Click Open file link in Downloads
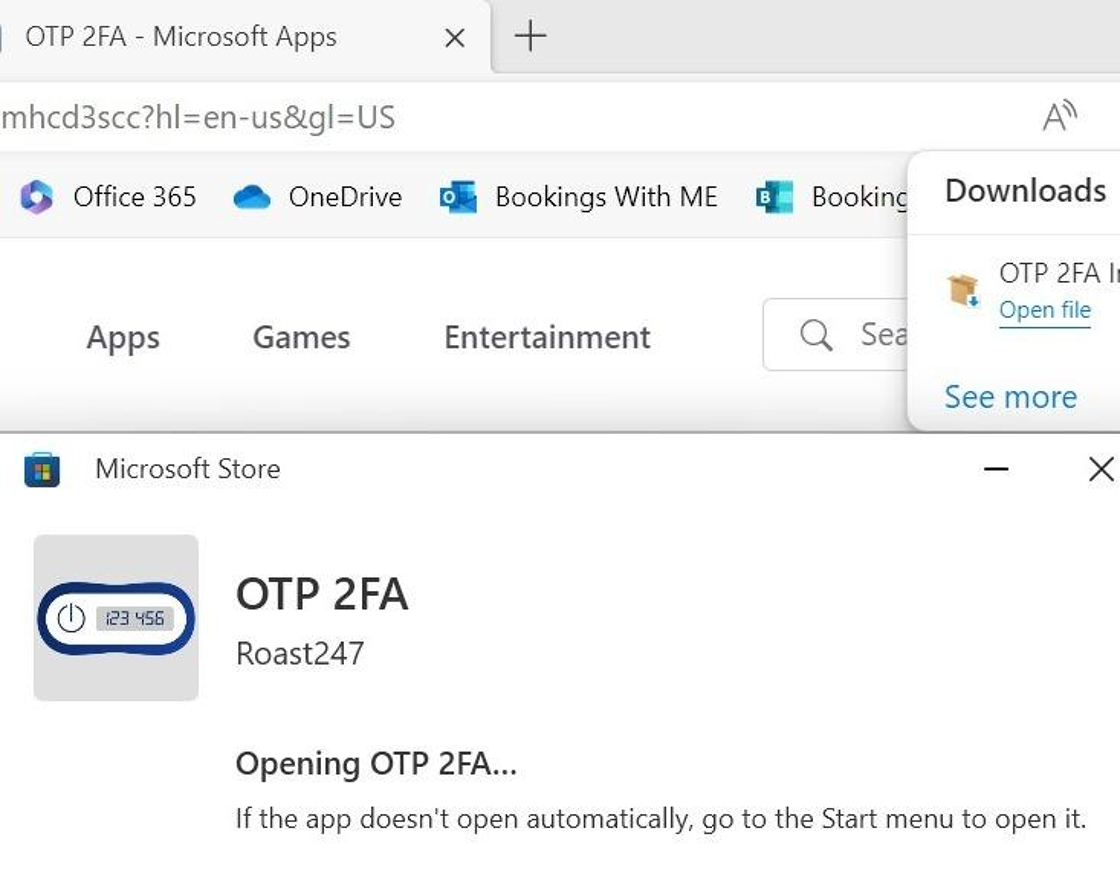This screenshot has width=1120, height=886. click(1044, 310)
